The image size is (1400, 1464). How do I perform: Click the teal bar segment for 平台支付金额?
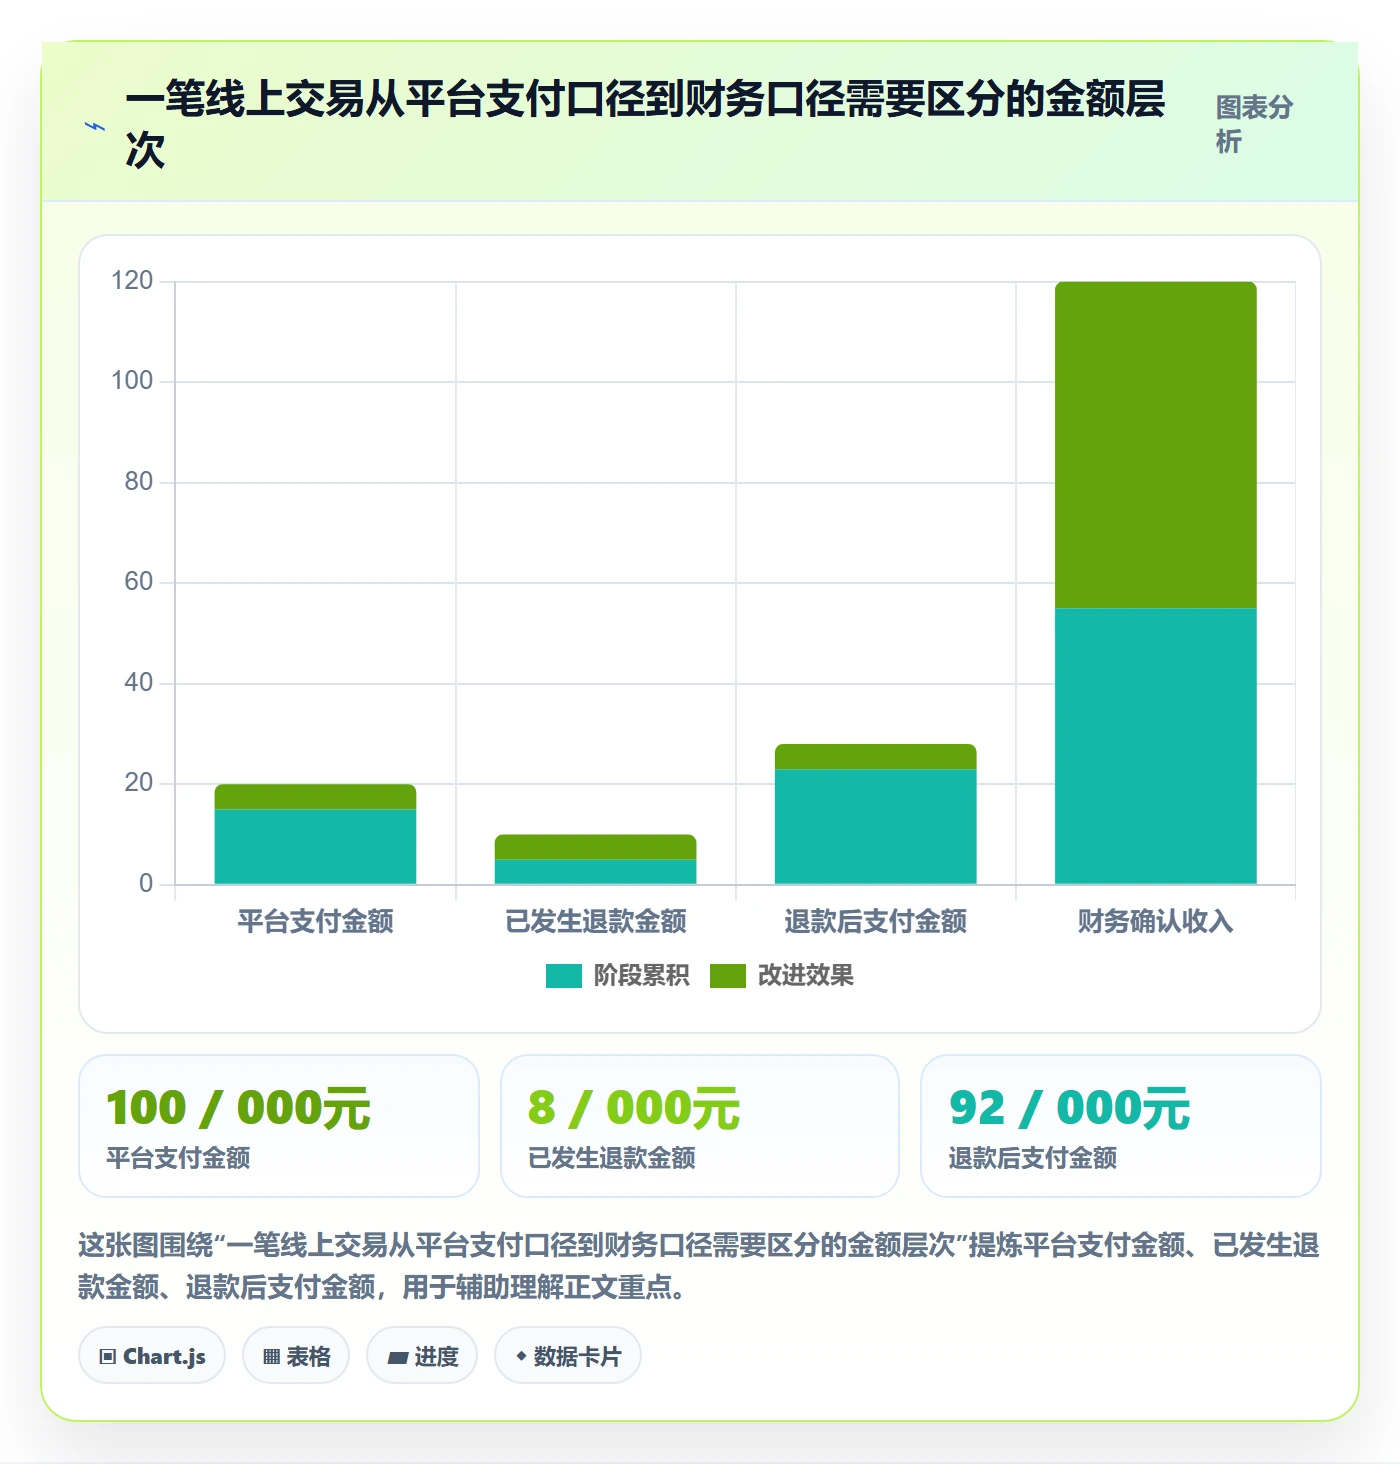click(315, 846)
